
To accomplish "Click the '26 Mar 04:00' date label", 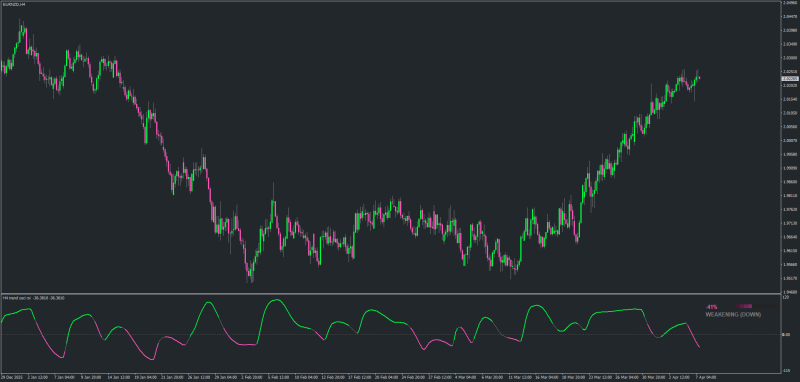I will click(628, 377).
